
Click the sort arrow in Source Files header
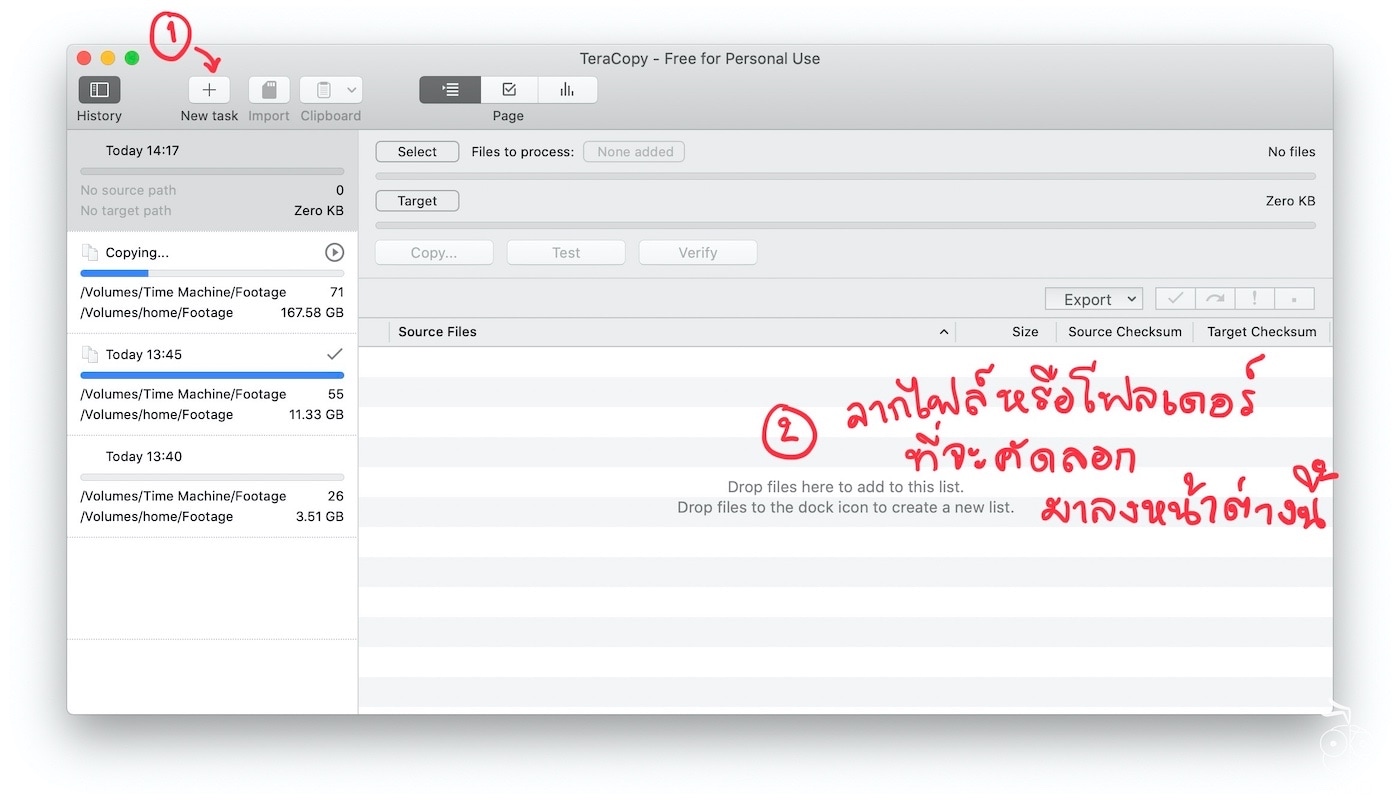[x=943, y=332]
